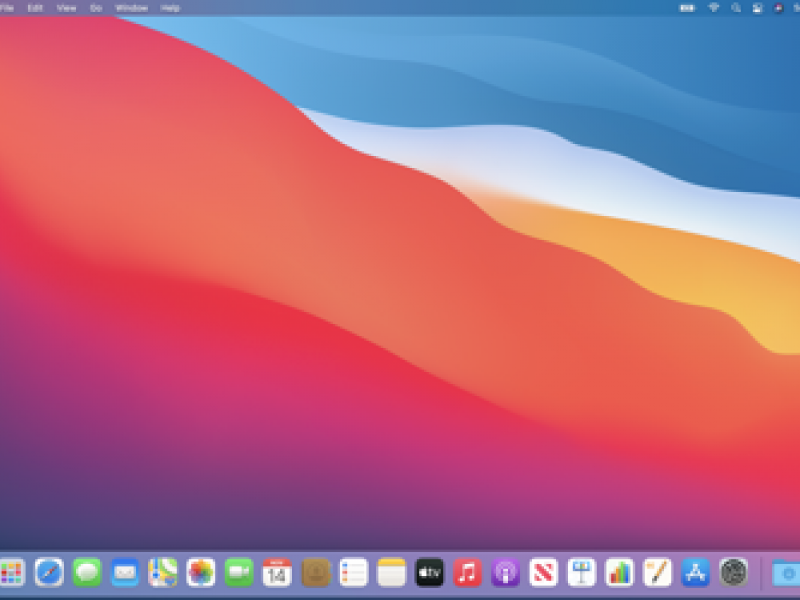Launch Keynote from the Dock
Image resolution: width=800 pixels, height=600 pixels.
(x=582, y=572)
